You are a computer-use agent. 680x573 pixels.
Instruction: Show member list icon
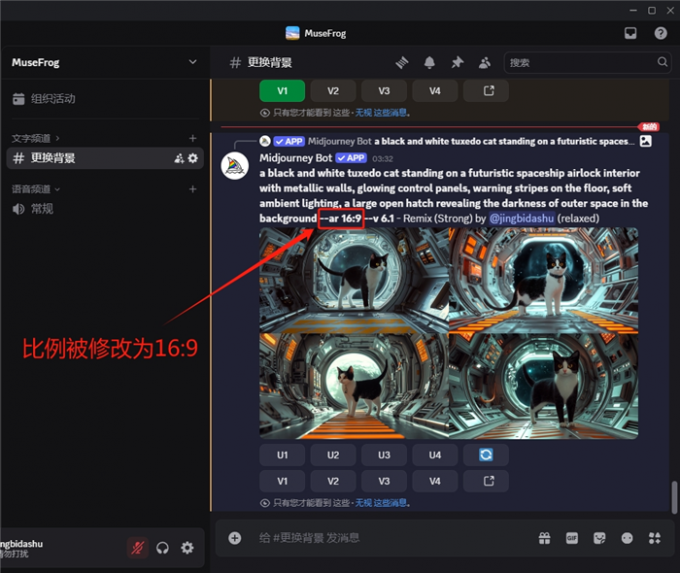[x=484, y=63]
